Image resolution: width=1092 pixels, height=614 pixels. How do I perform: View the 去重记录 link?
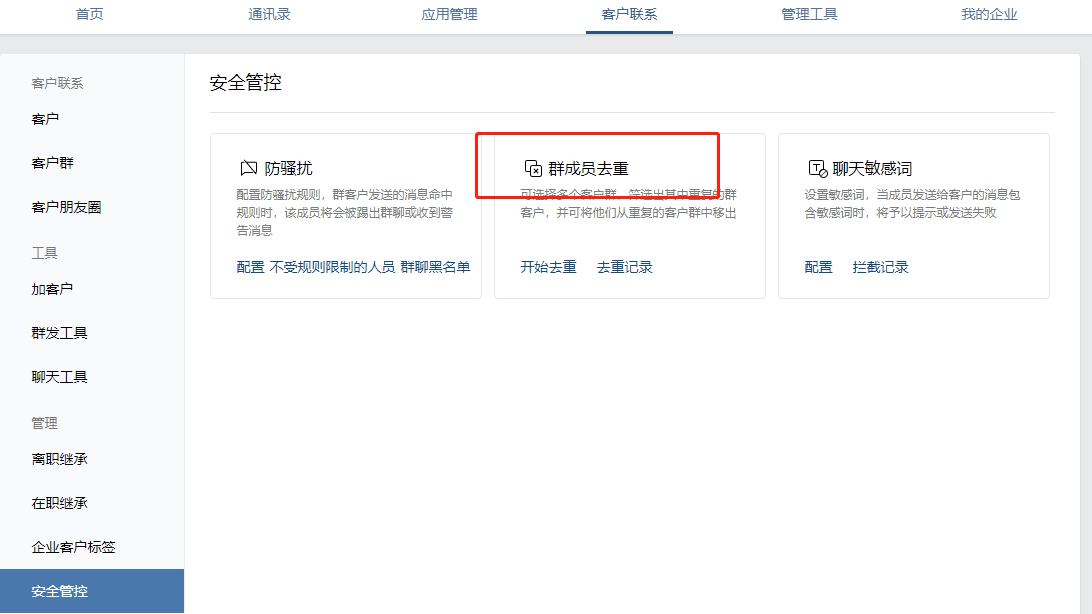624,267
